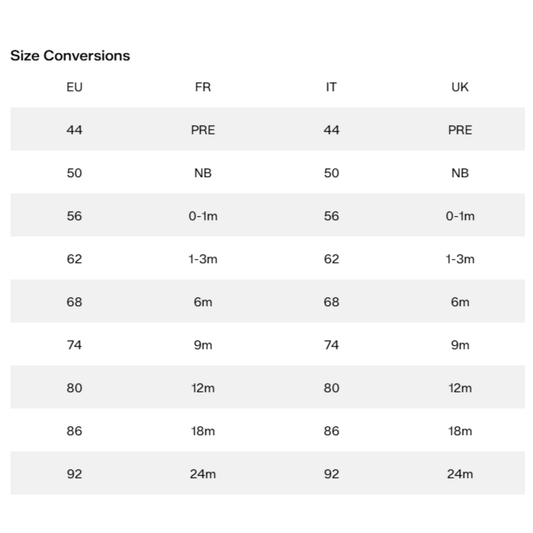This screenshot has width=533, height=533.
Task: Click the UK NB size cell
Action: point(460,173)
